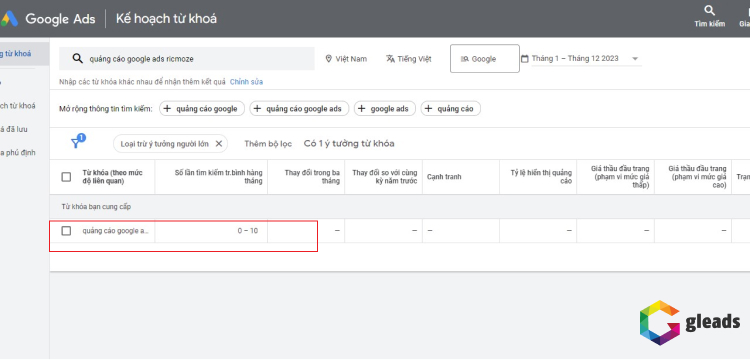The image size is (750, 360).
Task: Click the keyword search input field
Action: point(187,59)
